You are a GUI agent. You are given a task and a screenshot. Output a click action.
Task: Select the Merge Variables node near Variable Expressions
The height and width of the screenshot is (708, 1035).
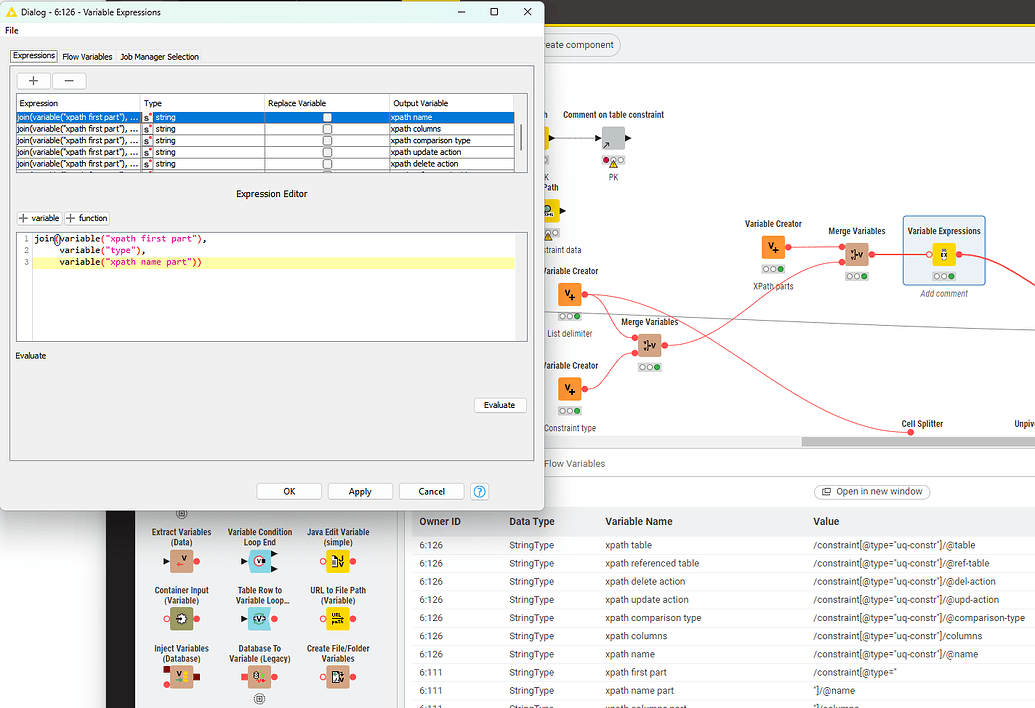(857, 255)
